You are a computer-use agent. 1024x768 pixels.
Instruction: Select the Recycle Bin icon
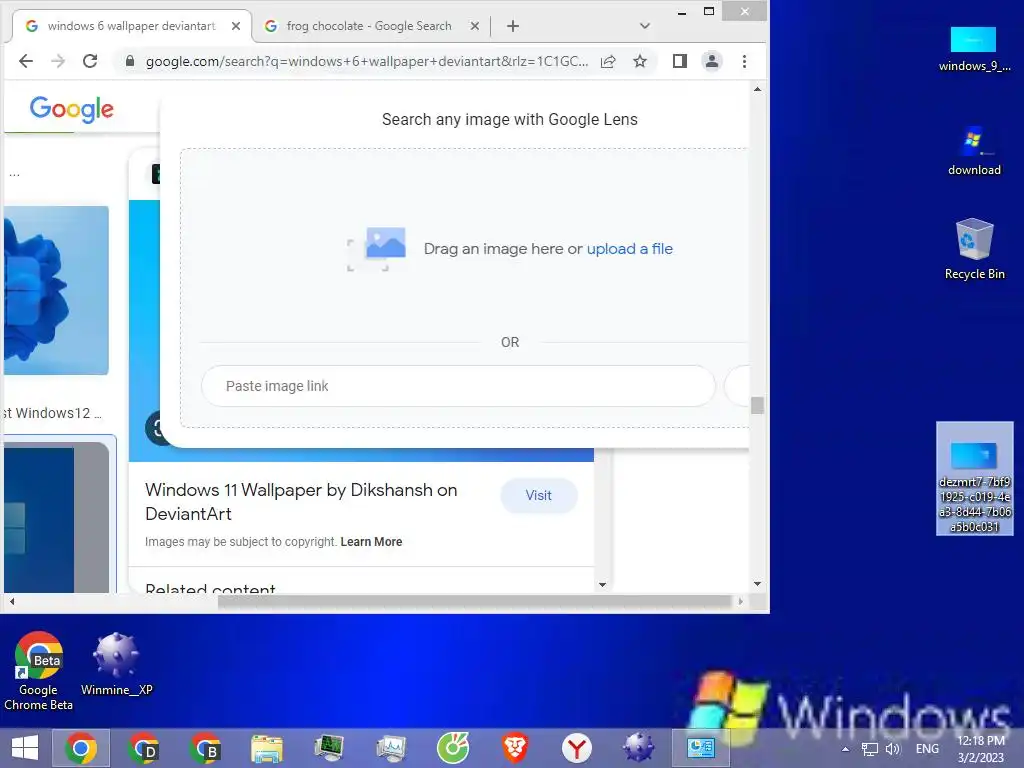pos(974,249)
